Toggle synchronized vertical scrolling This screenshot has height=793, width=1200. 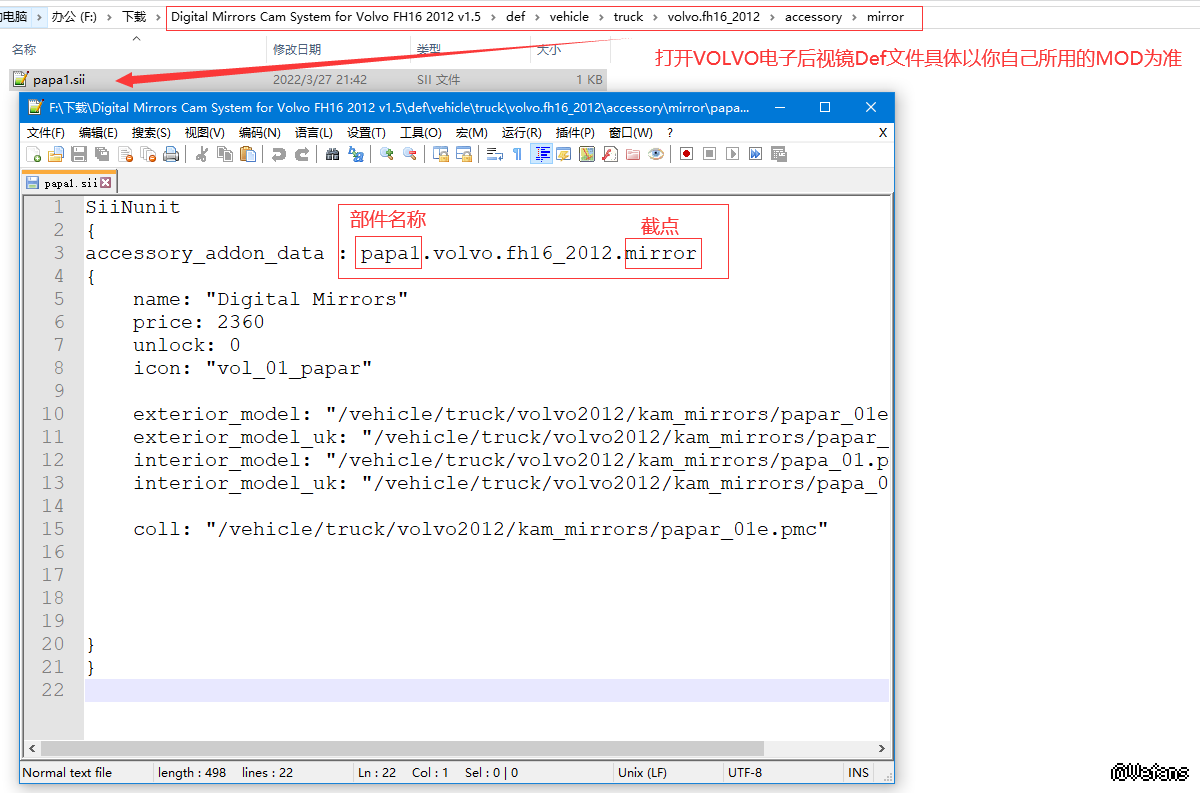click(x=441, y=154)
